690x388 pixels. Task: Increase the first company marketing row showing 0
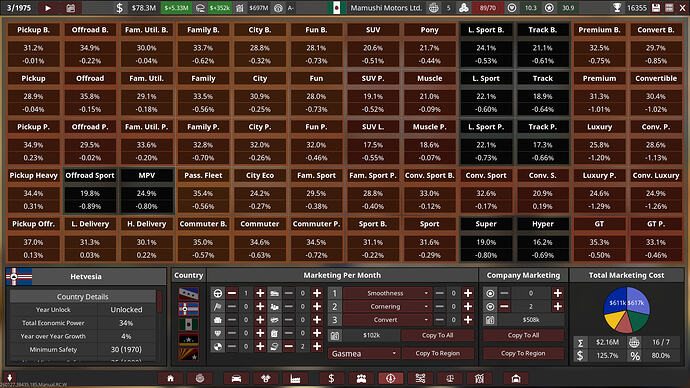[x=558, y=293]
